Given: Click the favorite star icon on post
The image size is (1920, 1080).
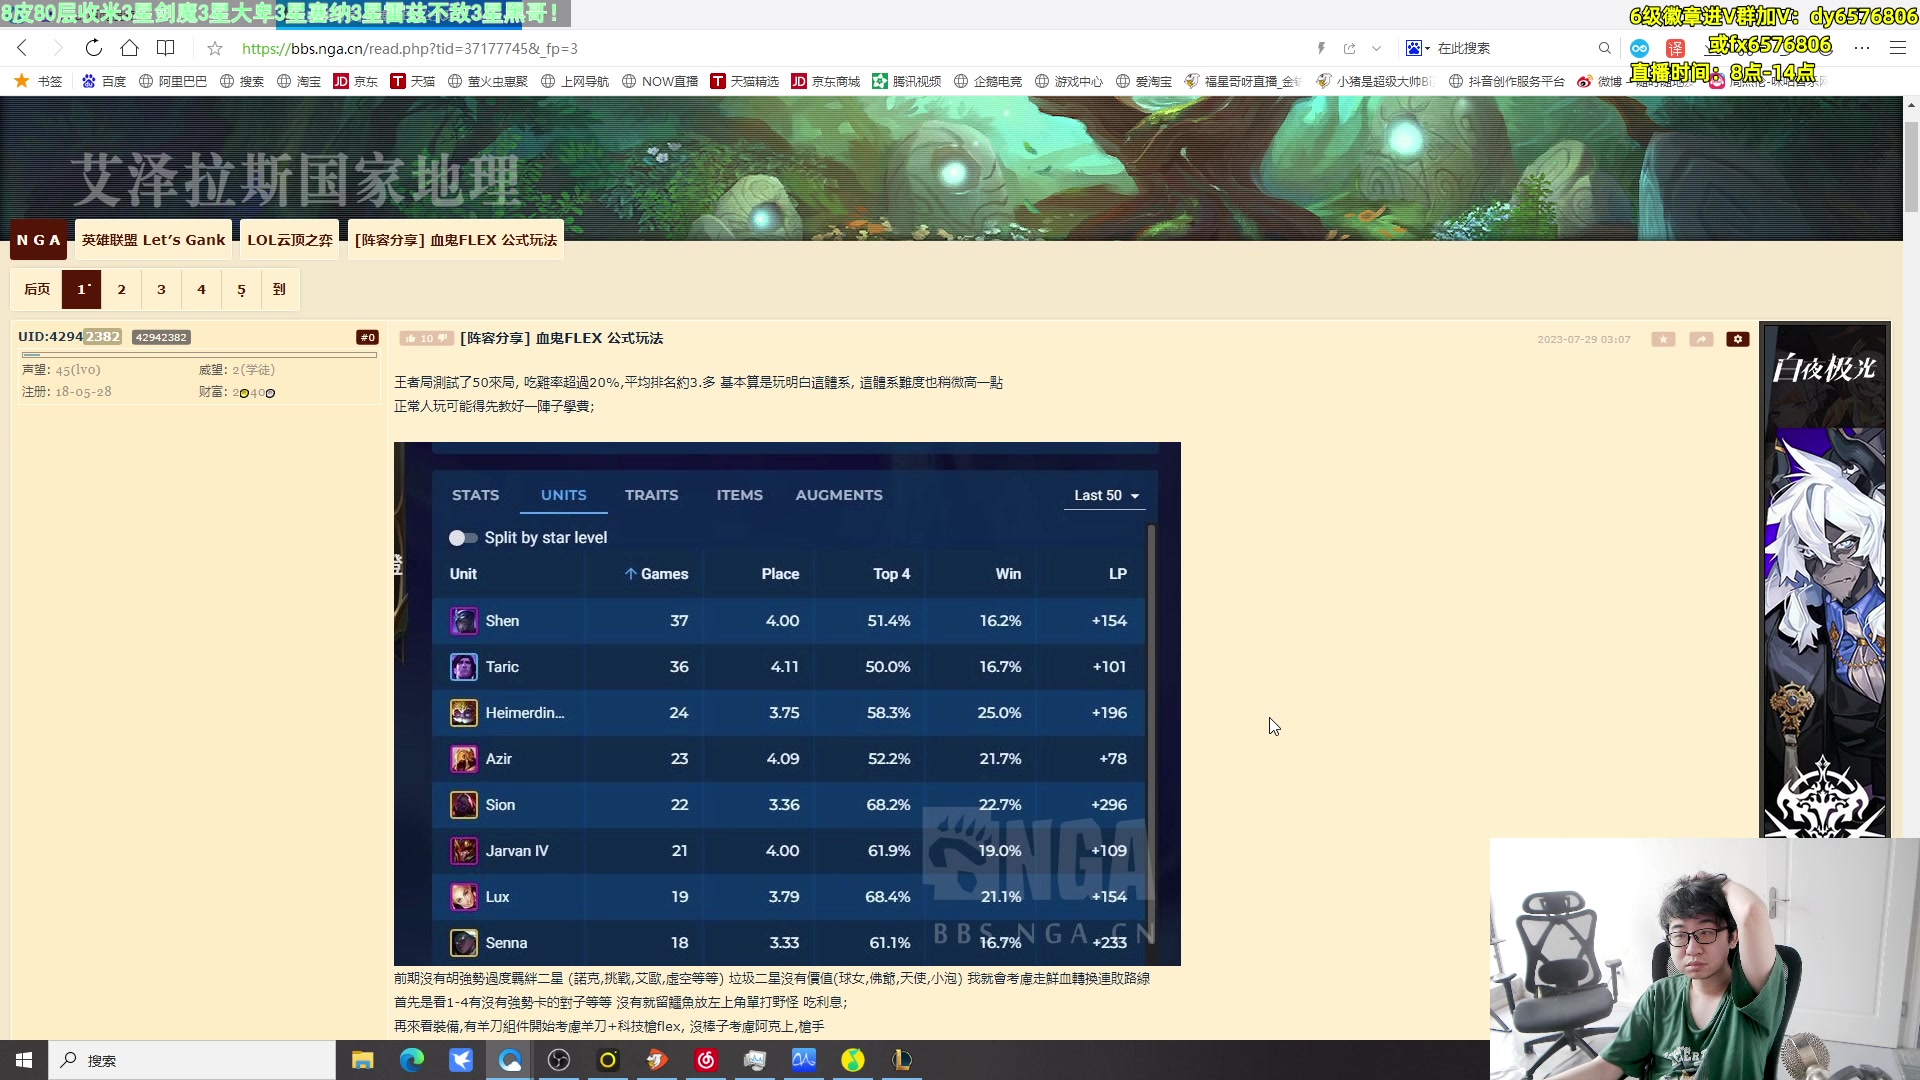Looking at the screenshot, I should coord(1663,339).
